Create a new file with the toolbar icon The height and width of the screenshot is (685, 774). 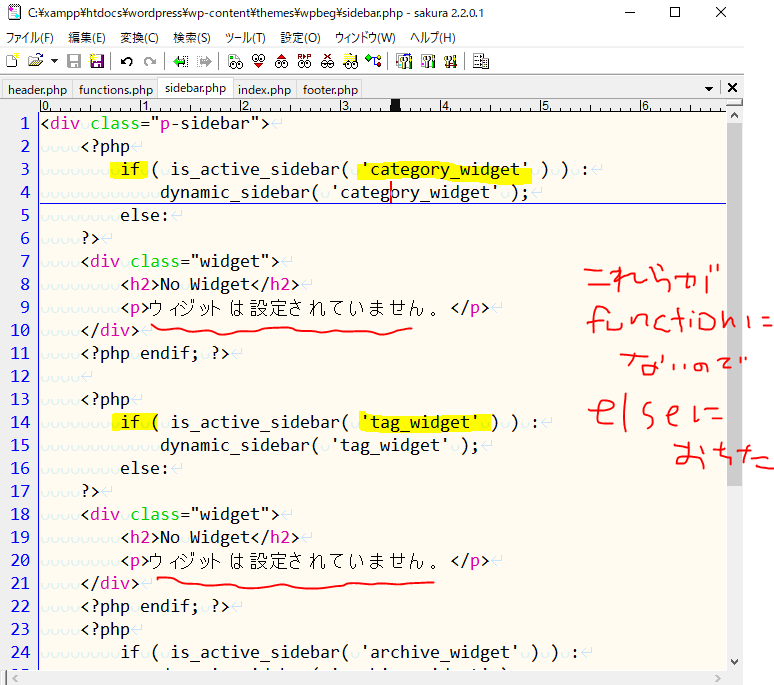[12, 61]
